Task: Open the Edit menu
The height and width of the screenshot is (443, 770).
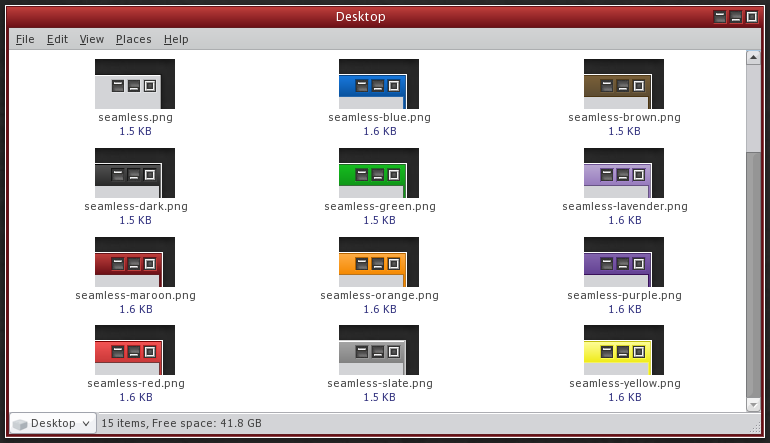Action: pyautogui.click(x=57, y=39)
